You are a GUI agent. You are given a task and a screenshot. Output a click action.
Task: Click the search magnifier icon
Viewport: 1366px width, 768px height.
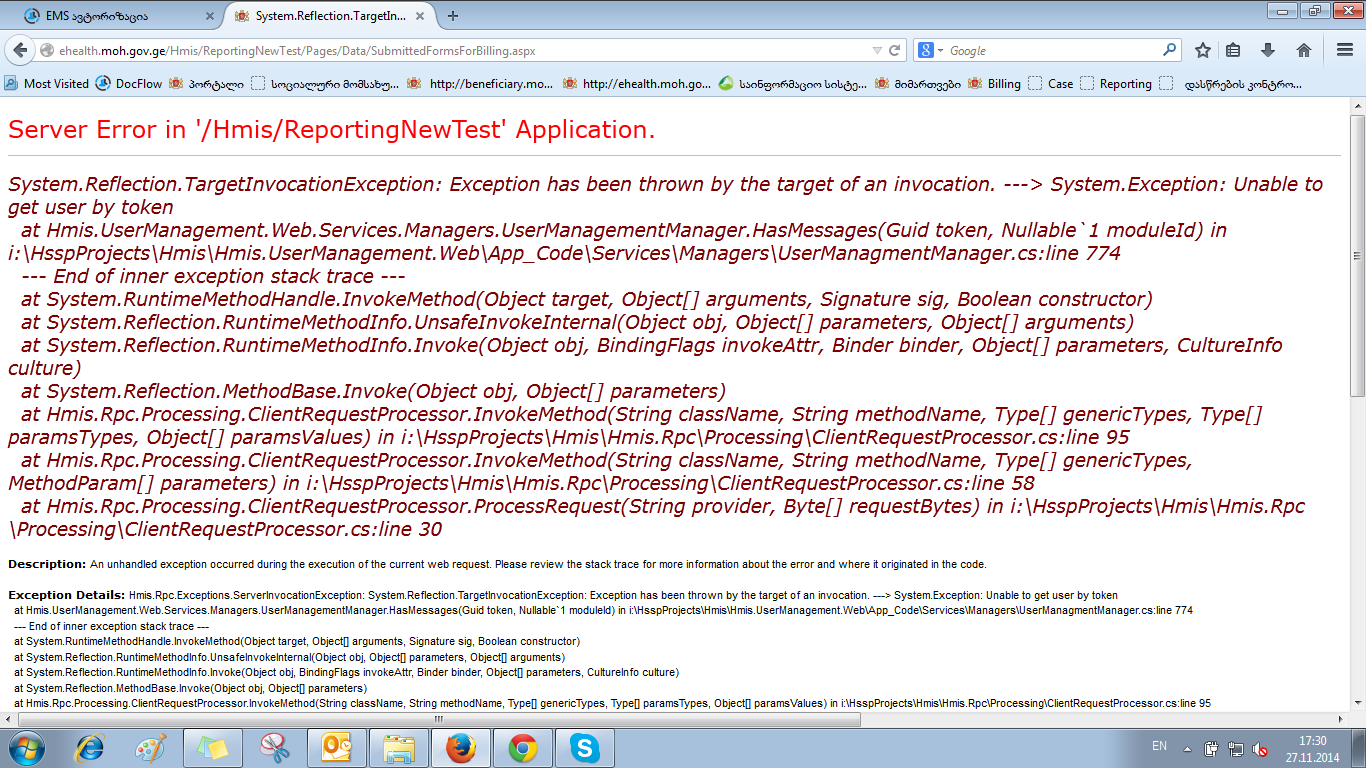click(1169, 50)
